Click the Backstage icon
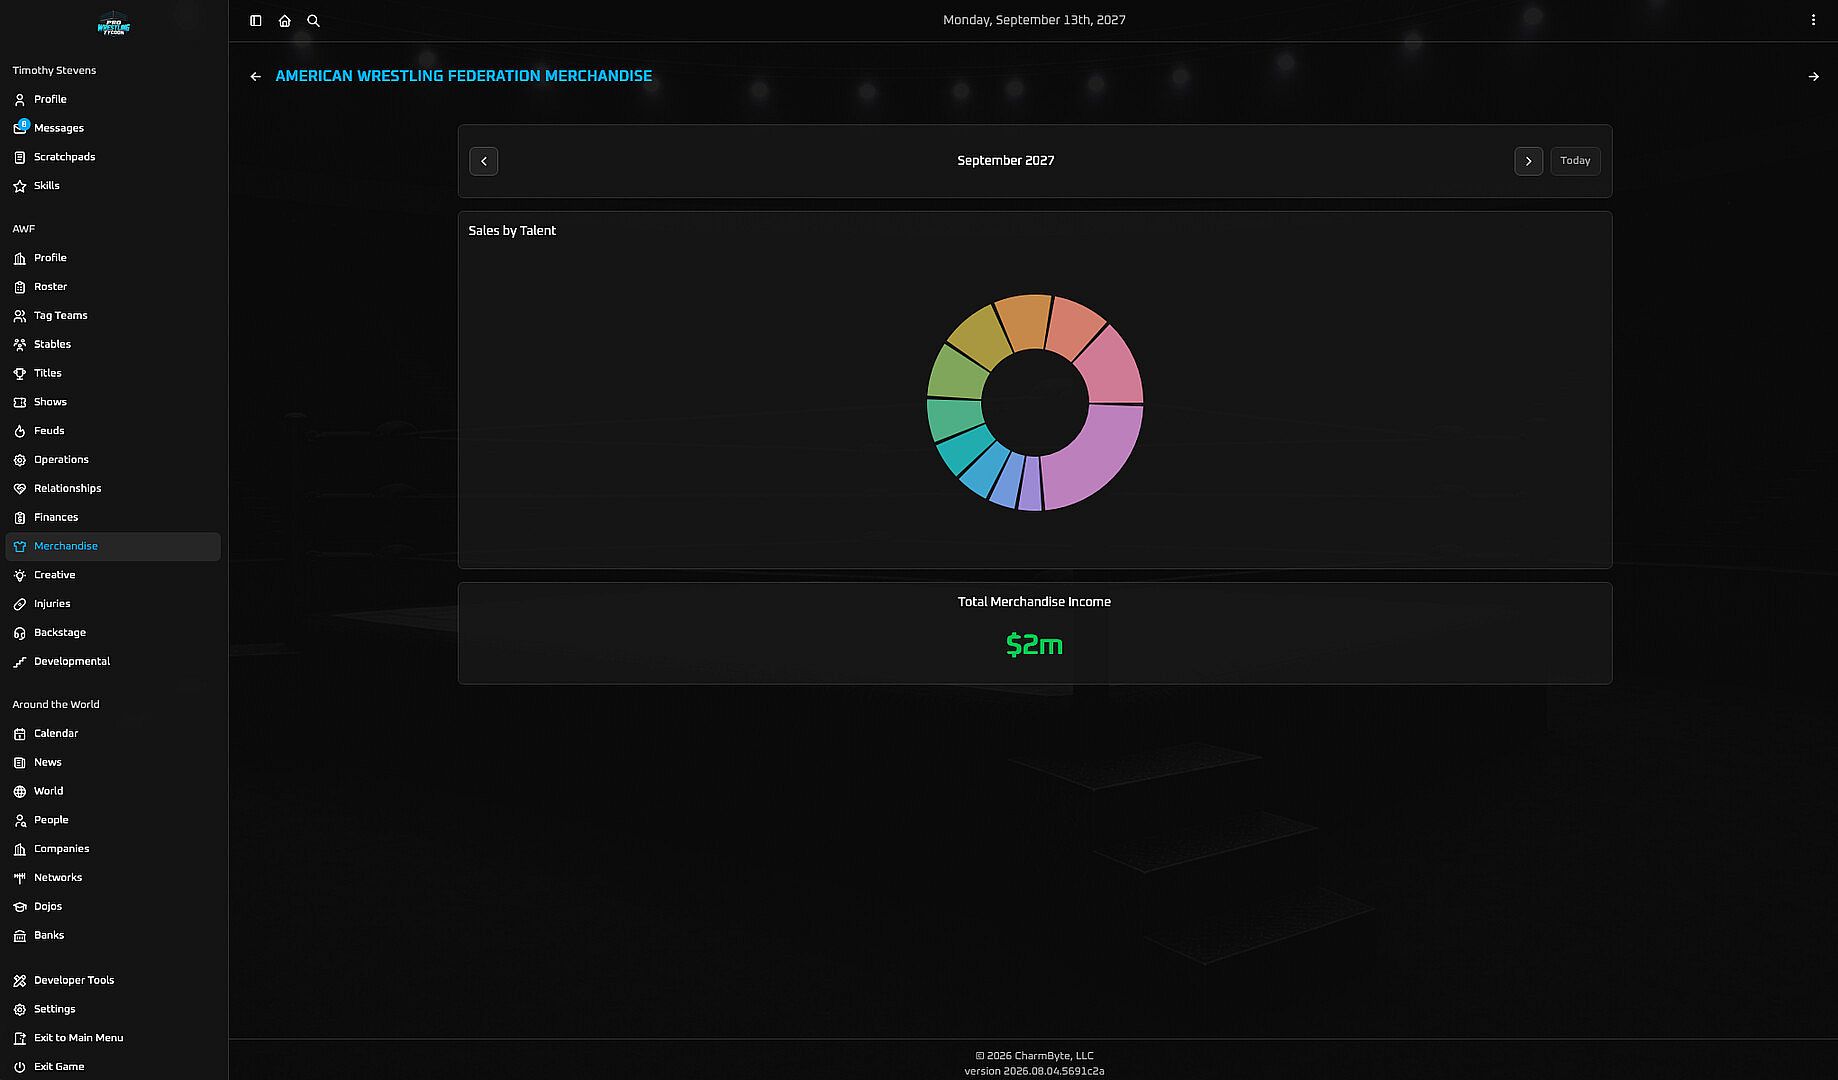The width and height of the screenshot is (1838, 1080). coord(19,633)
